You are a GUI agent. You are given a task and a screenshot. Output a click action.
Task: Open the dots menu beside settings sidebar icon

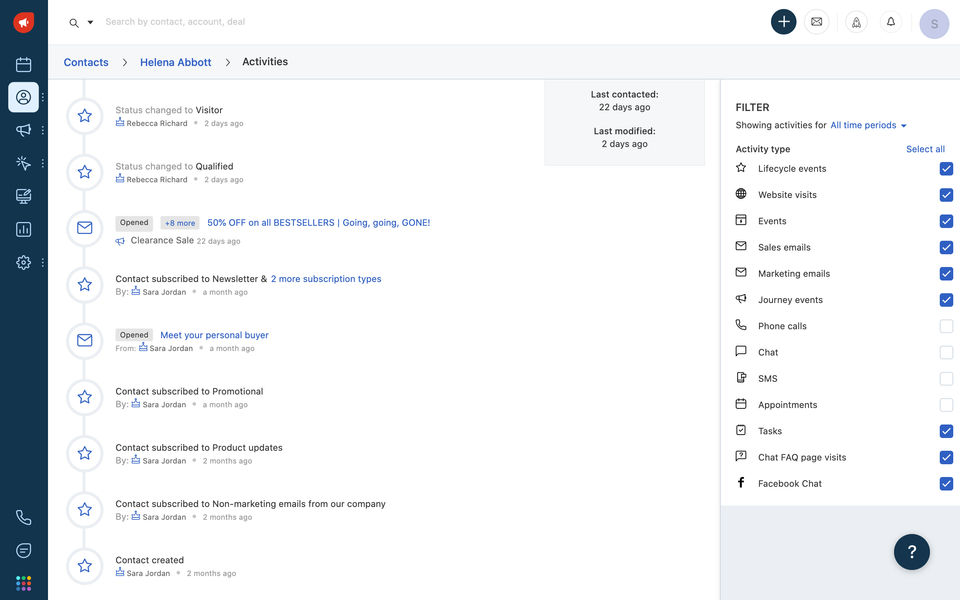pyautogui.click(x=42, y=263)
